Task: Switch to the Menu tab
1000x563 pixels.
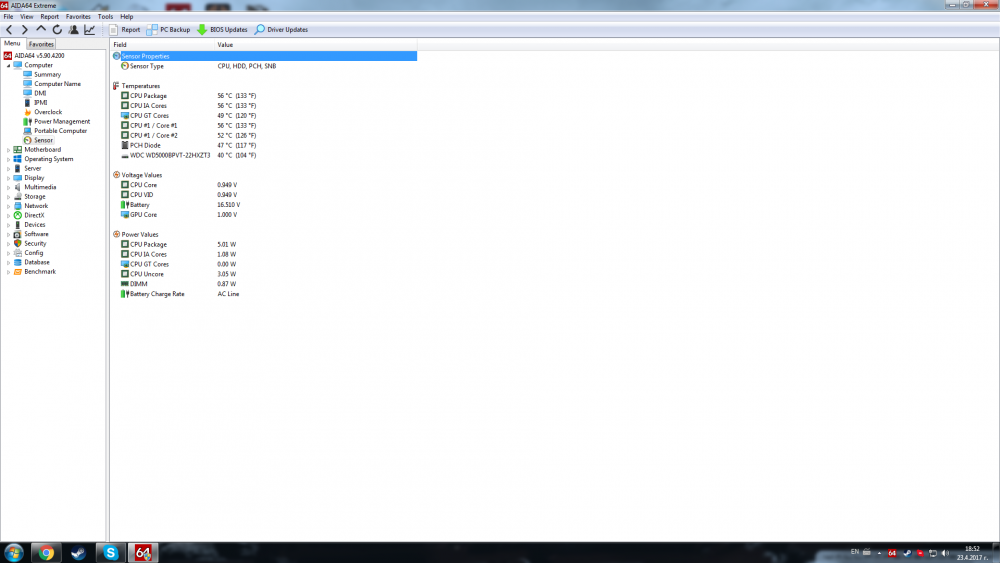Action: point(13,43)
